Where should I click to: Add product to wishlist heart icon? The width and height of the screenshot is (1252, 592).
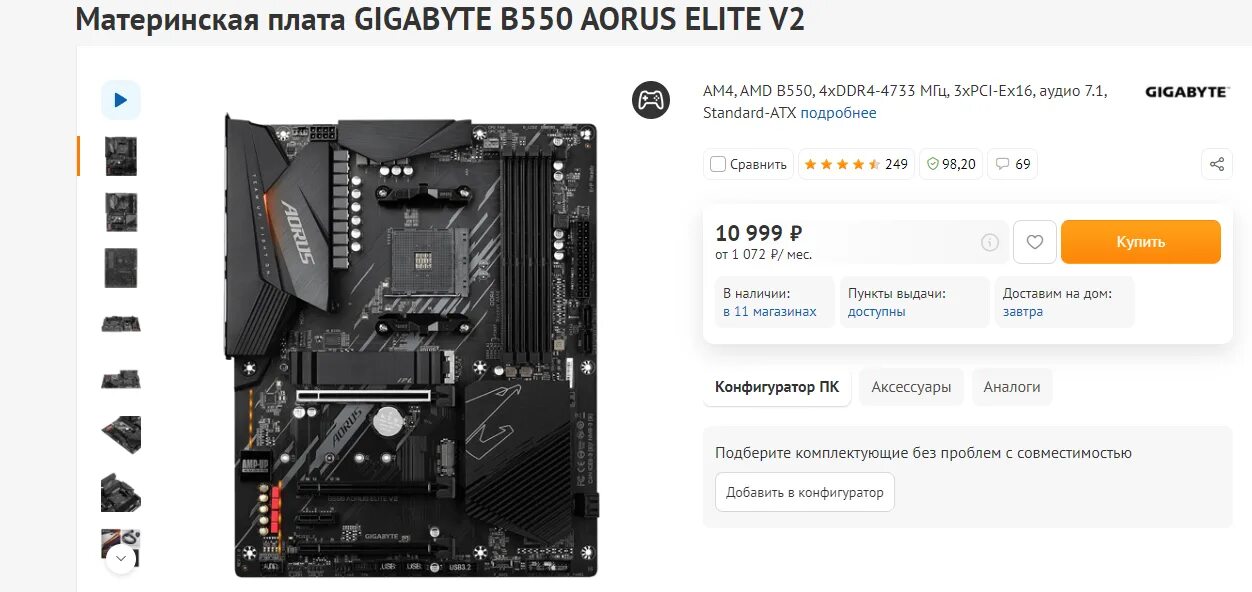[1035, 242]
